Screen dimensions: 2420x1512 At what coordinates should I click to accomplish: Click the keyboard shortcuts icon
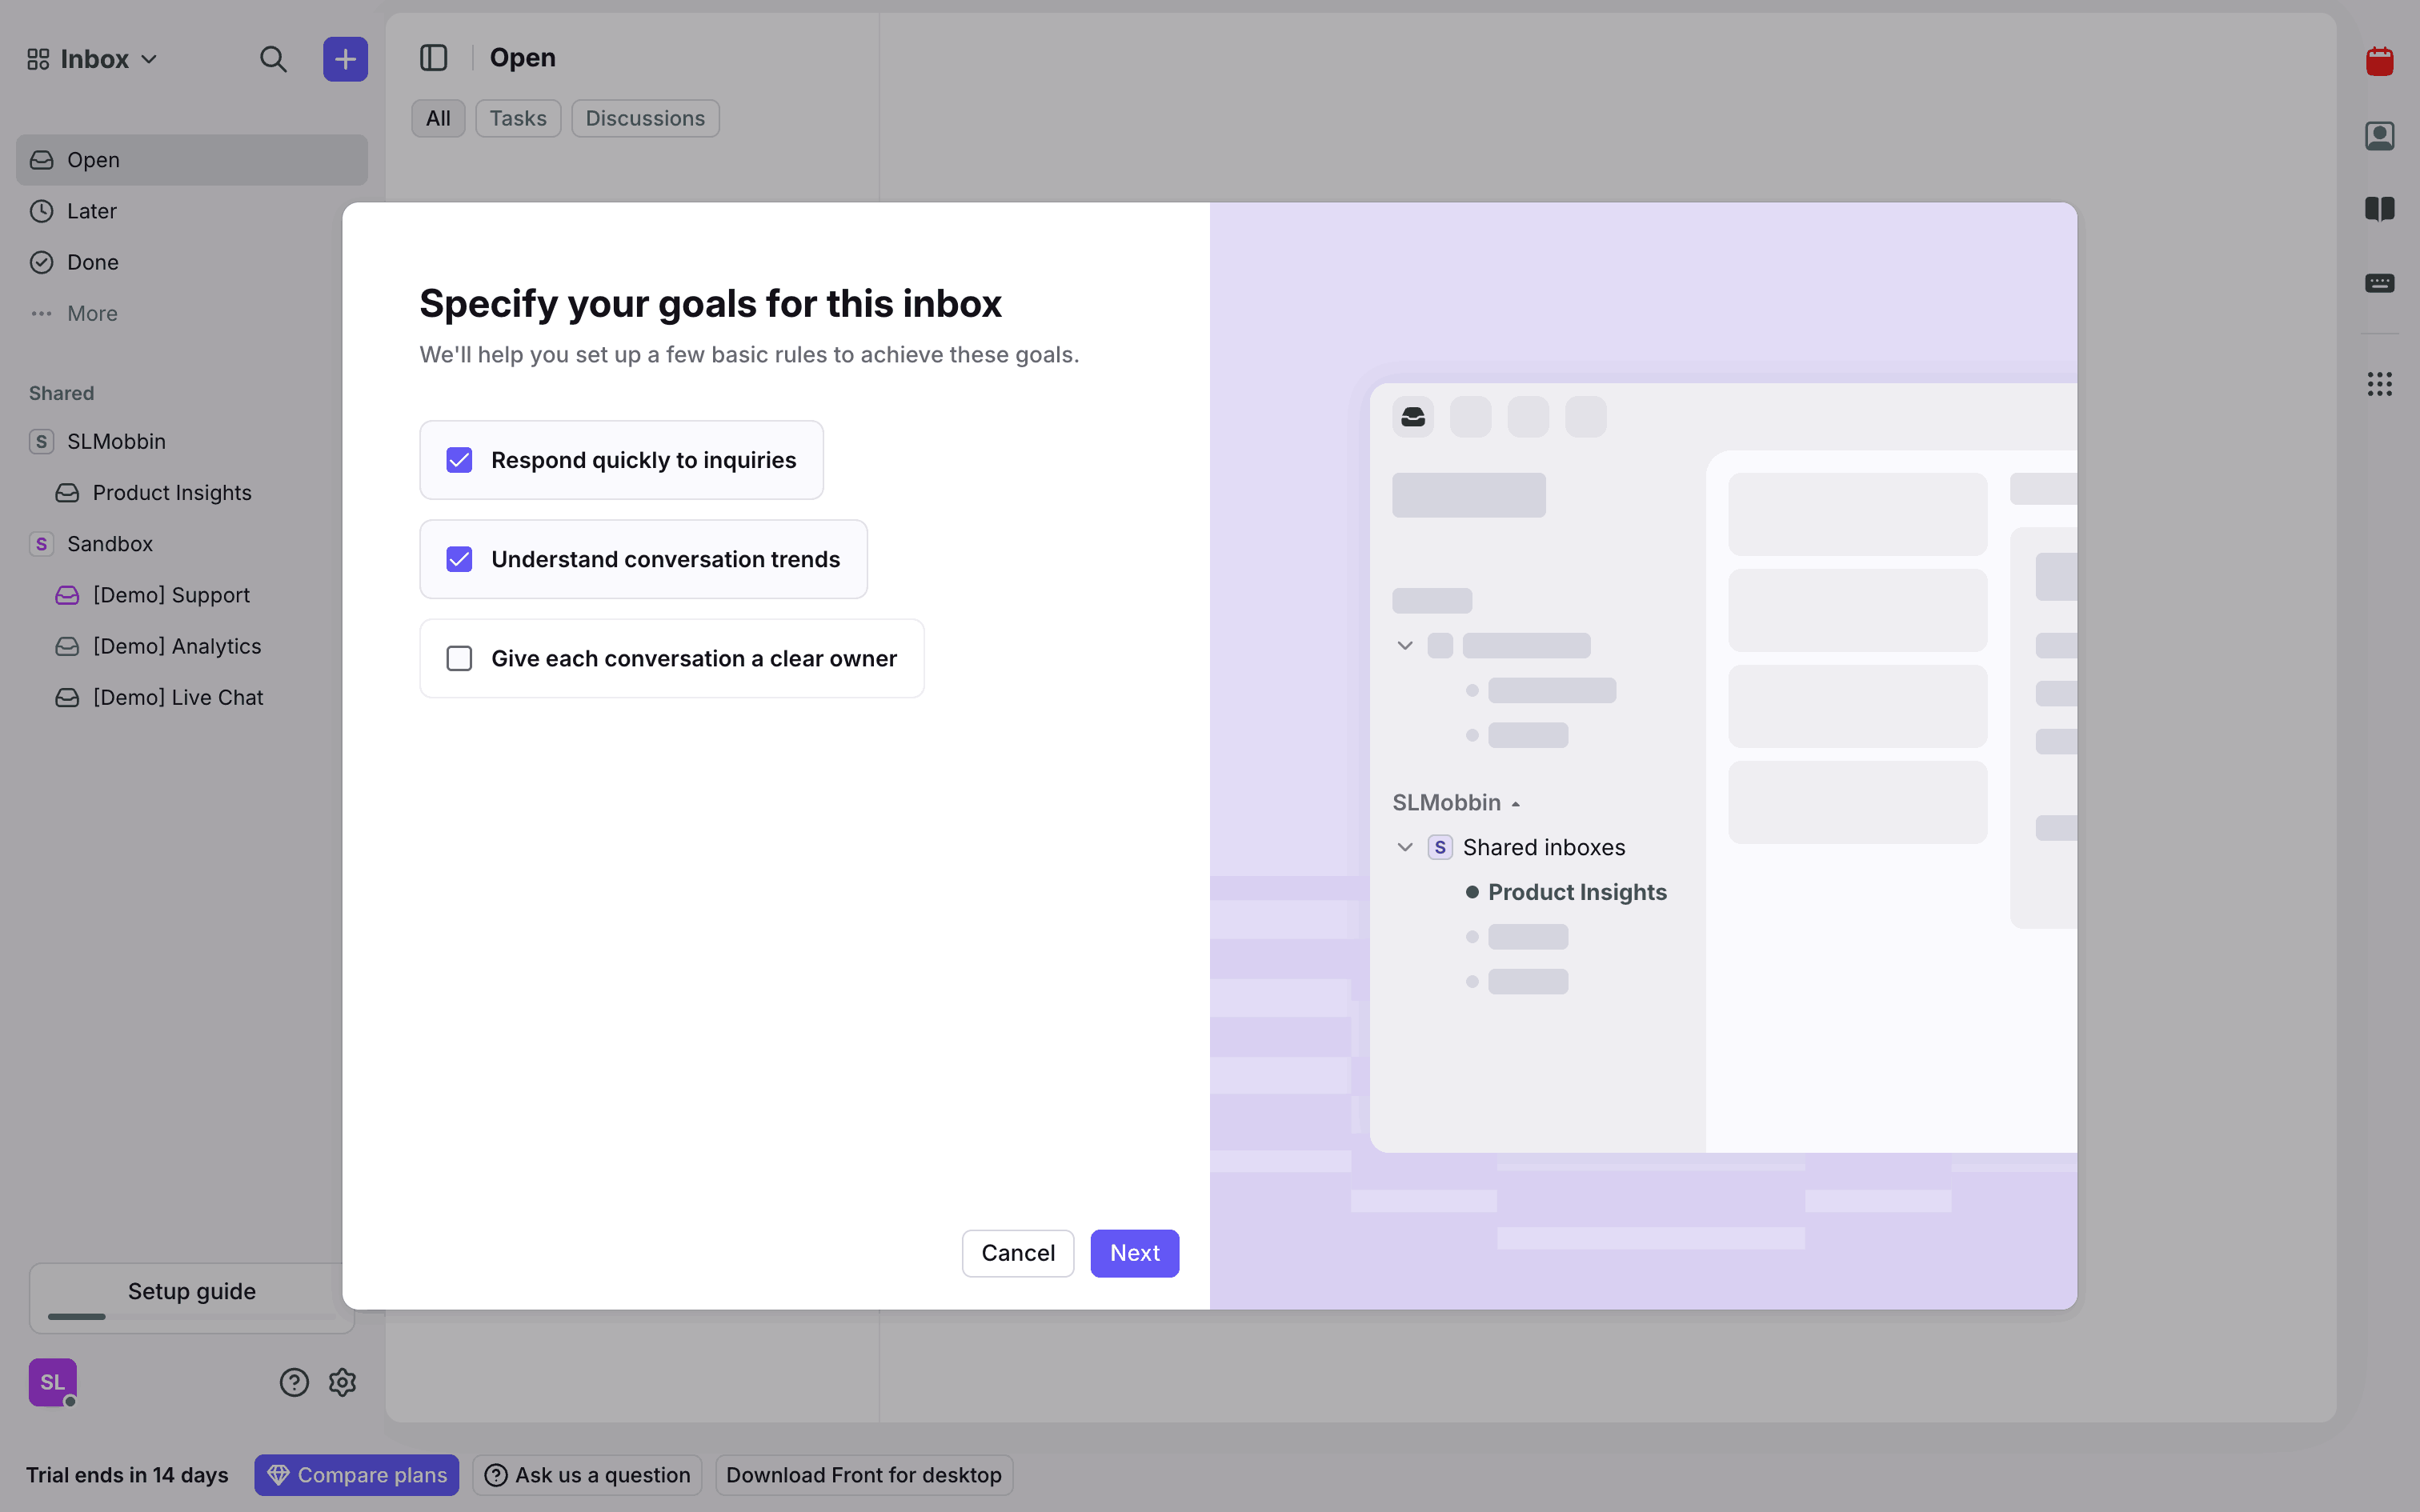click(x=2379, y=283)
